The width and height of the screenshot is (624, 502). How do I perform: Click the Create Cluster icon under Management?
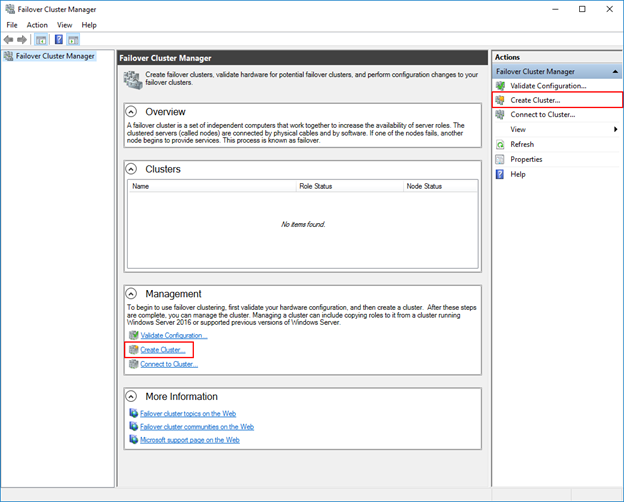tap(134, 350)
